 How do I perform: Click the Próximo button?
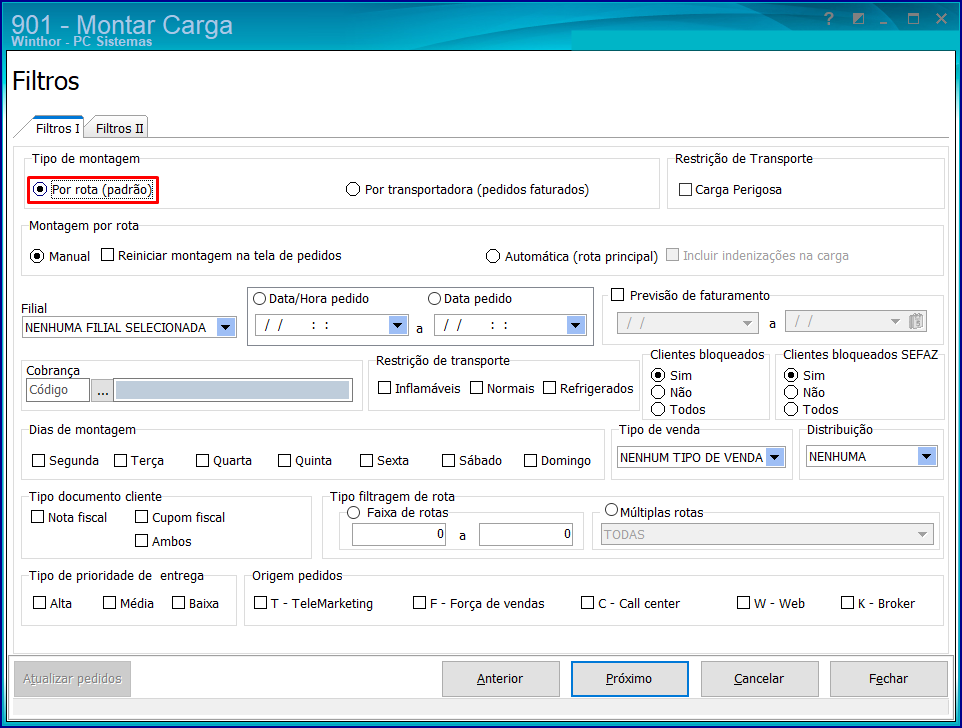tap(629, 678)
